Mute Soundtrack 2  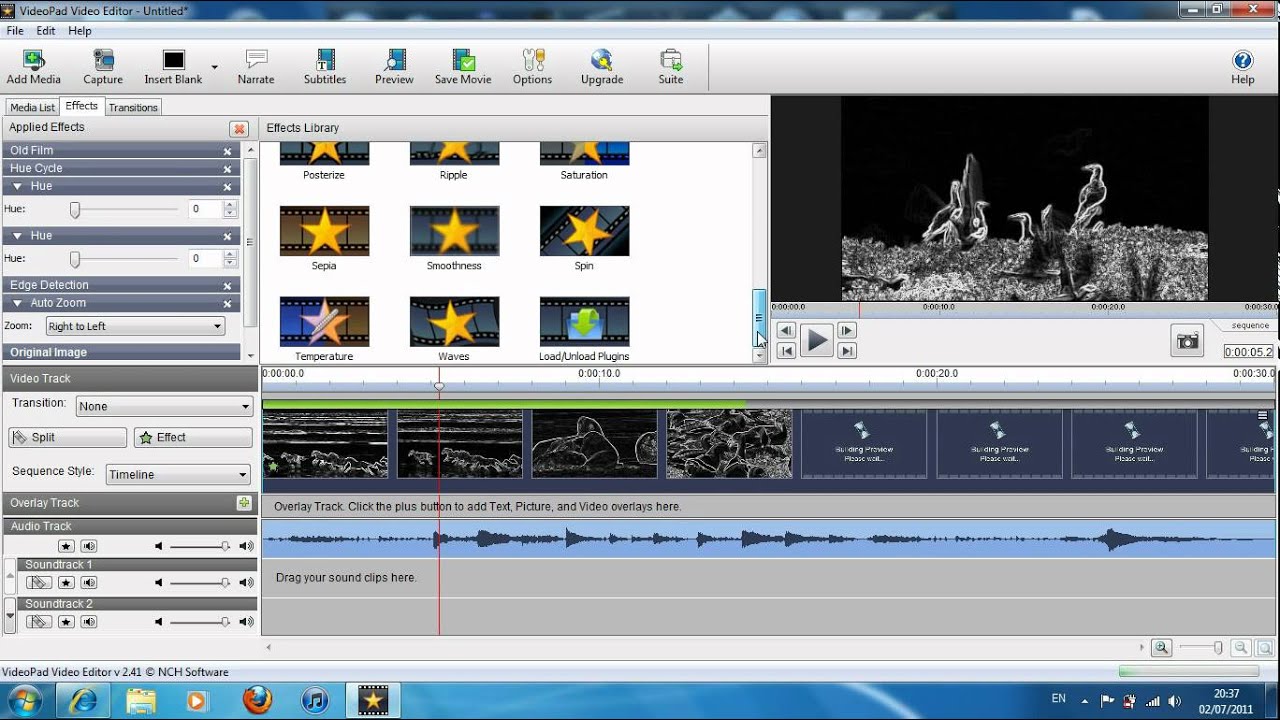click(89, 622)
